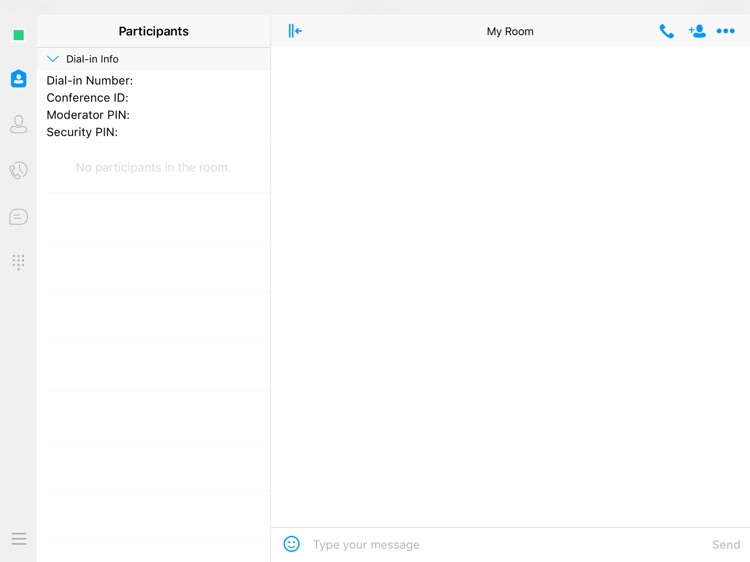750x562 pixels.
Task: Open the Contacts sidebar icon
Action: point(19,124)
